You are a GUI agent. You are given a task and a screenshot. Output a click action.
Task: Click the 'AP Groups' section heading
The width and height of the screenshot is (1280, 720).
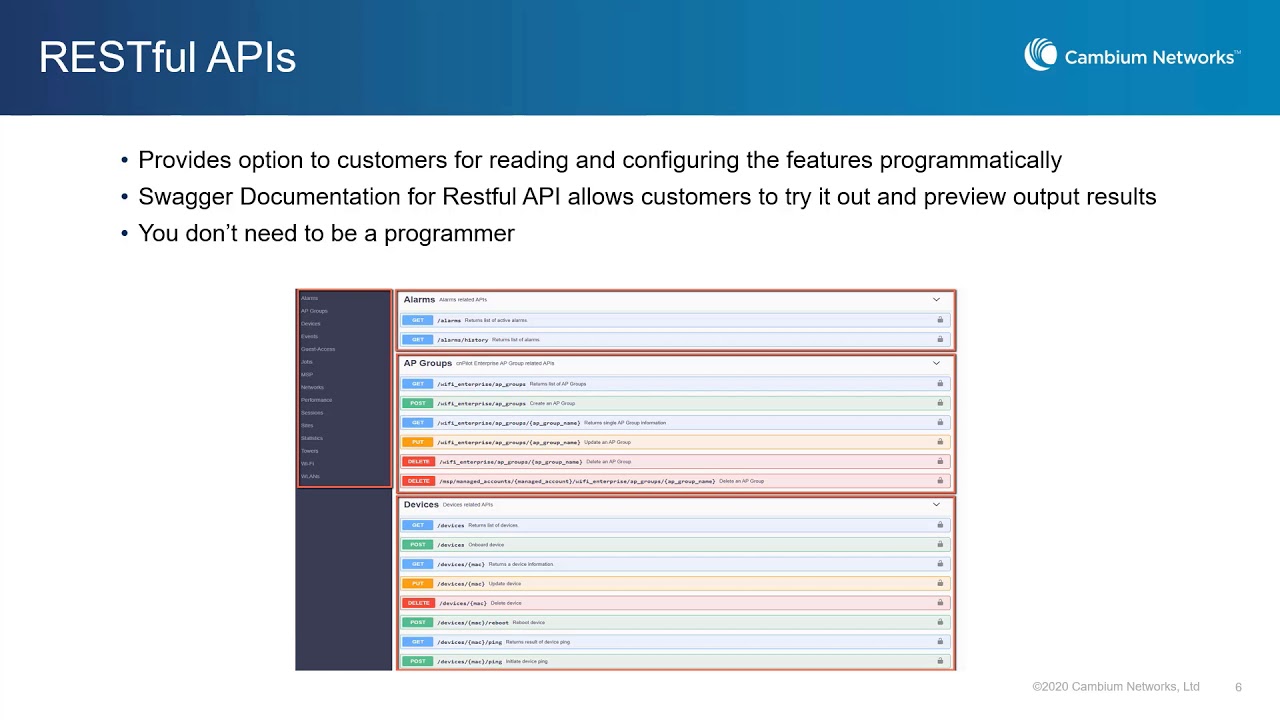click(x=428, y=363)
